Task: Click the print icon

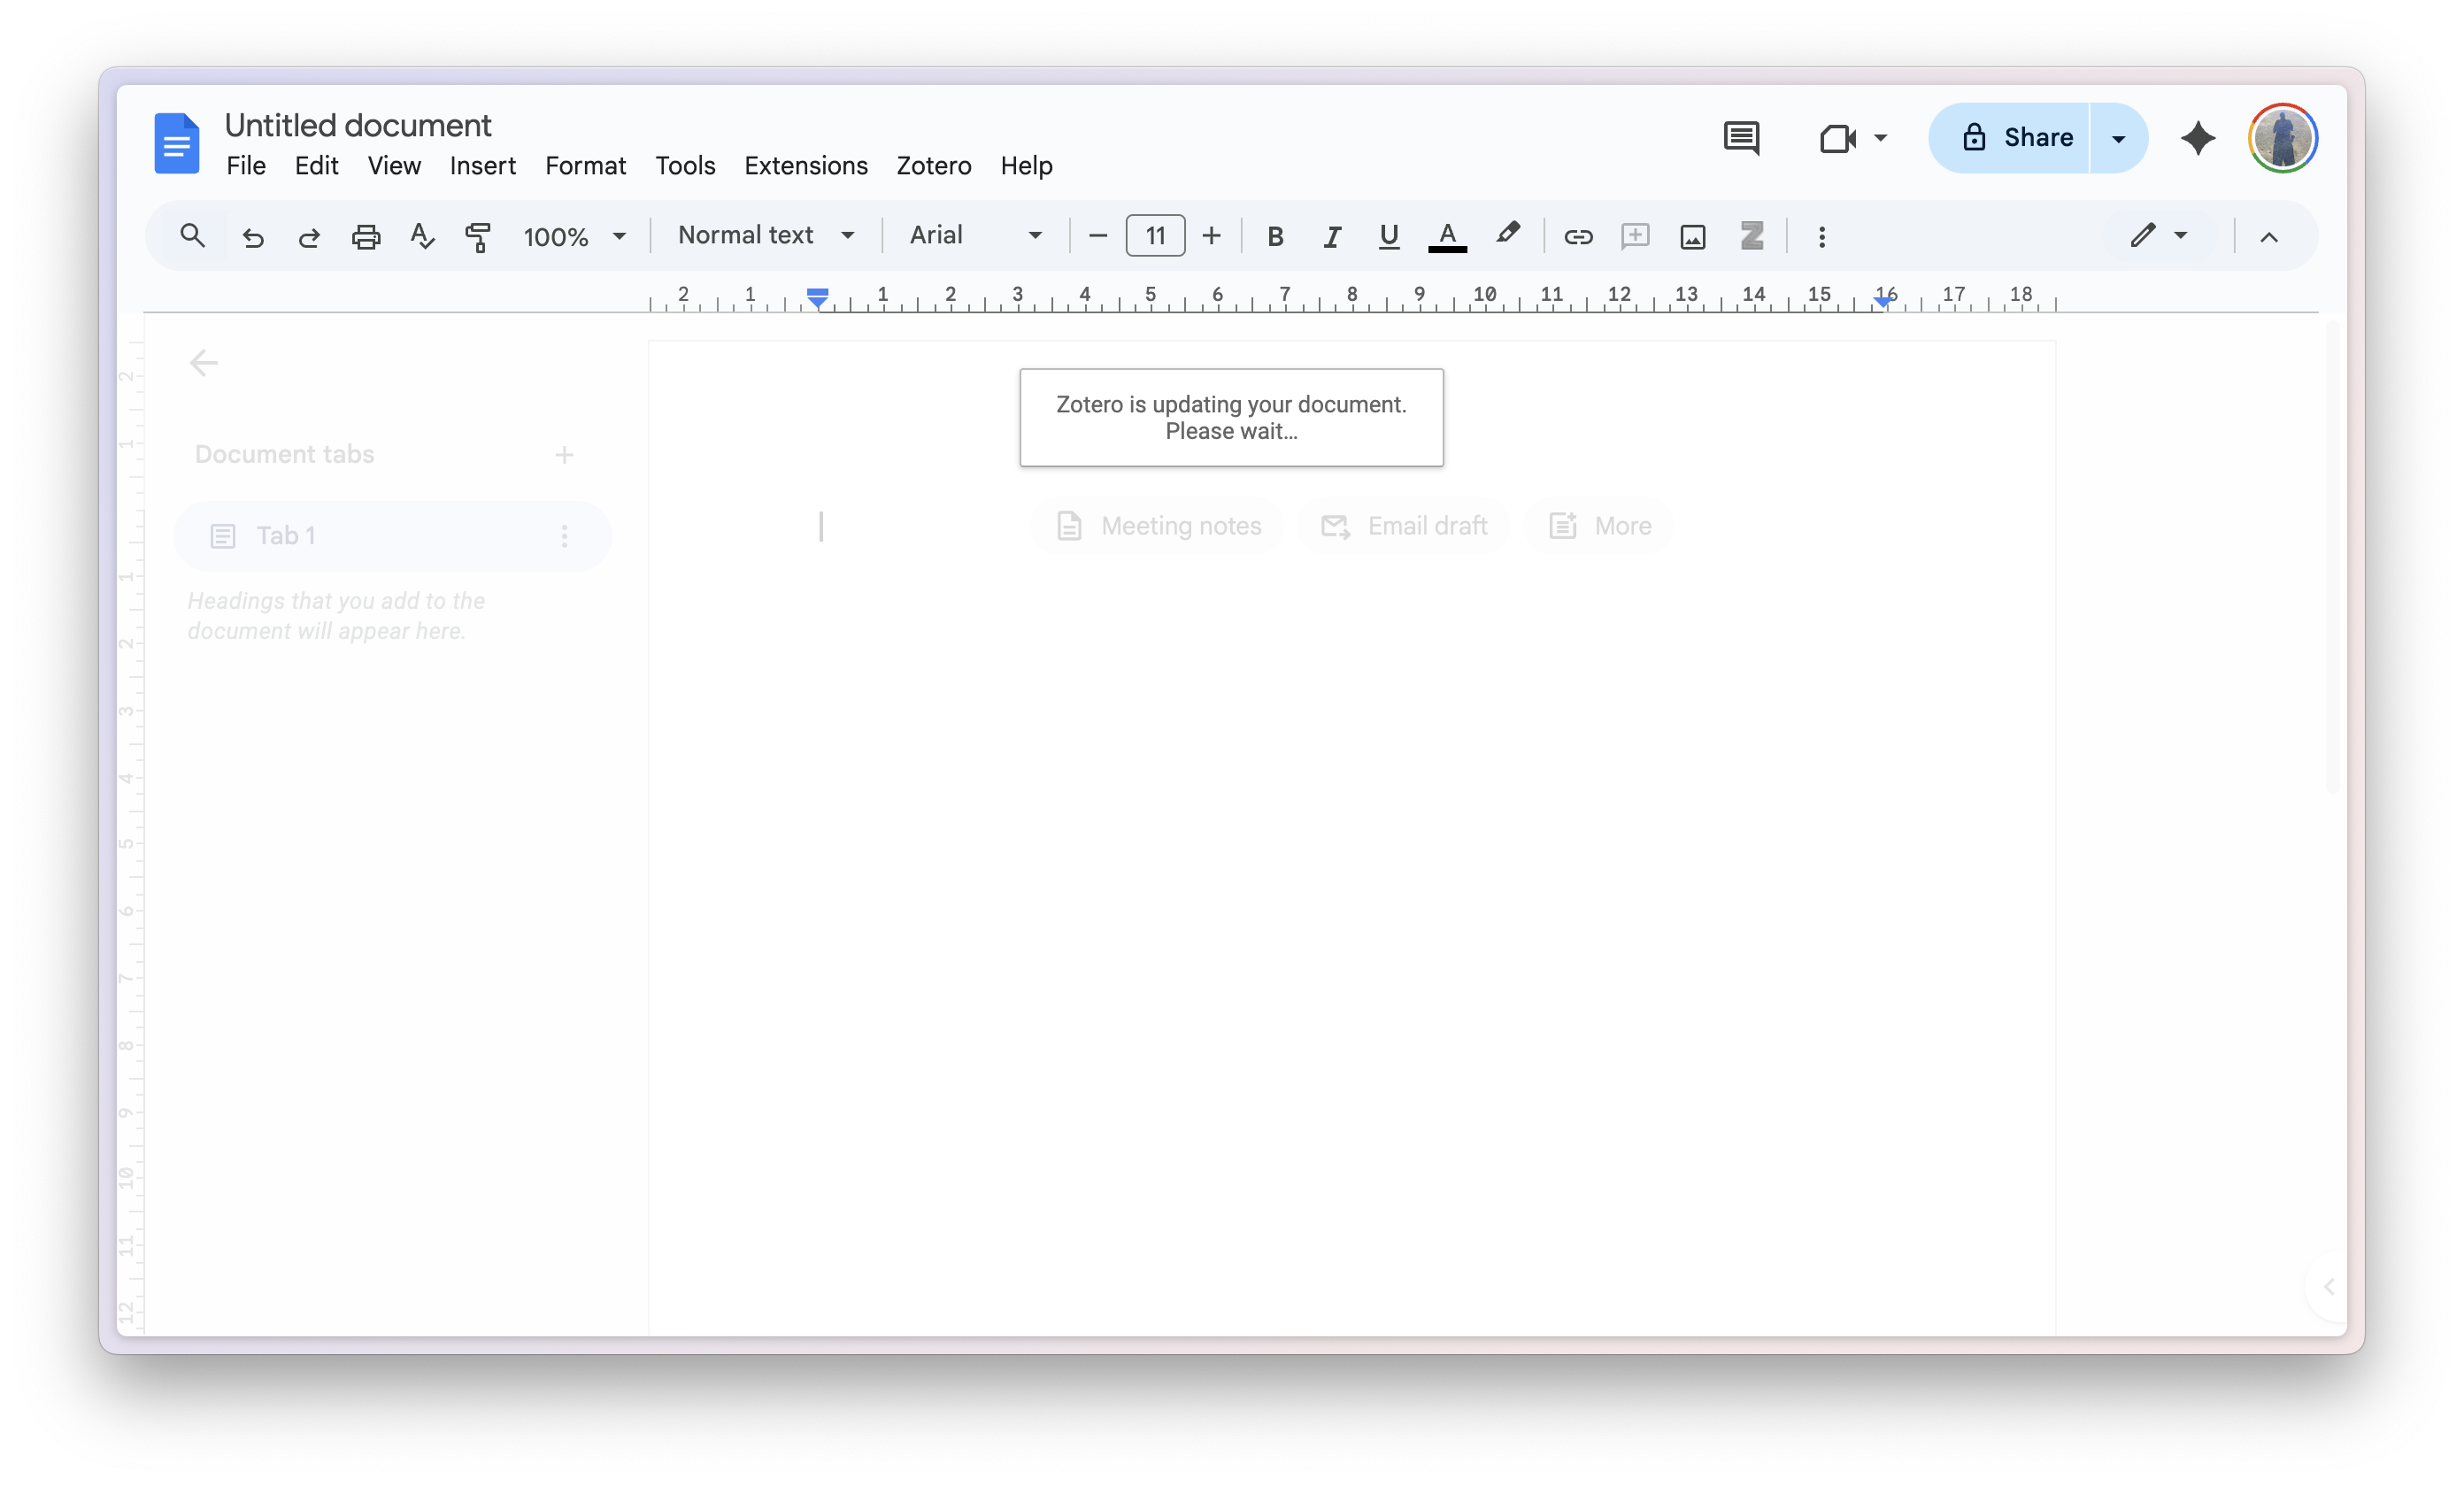Action: (366, 237)
